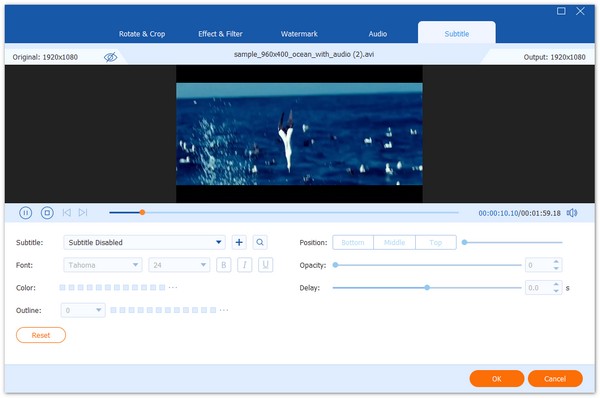600x398 pixels.
Task: Toggle bold subtitle text
Action: (224, 265)
